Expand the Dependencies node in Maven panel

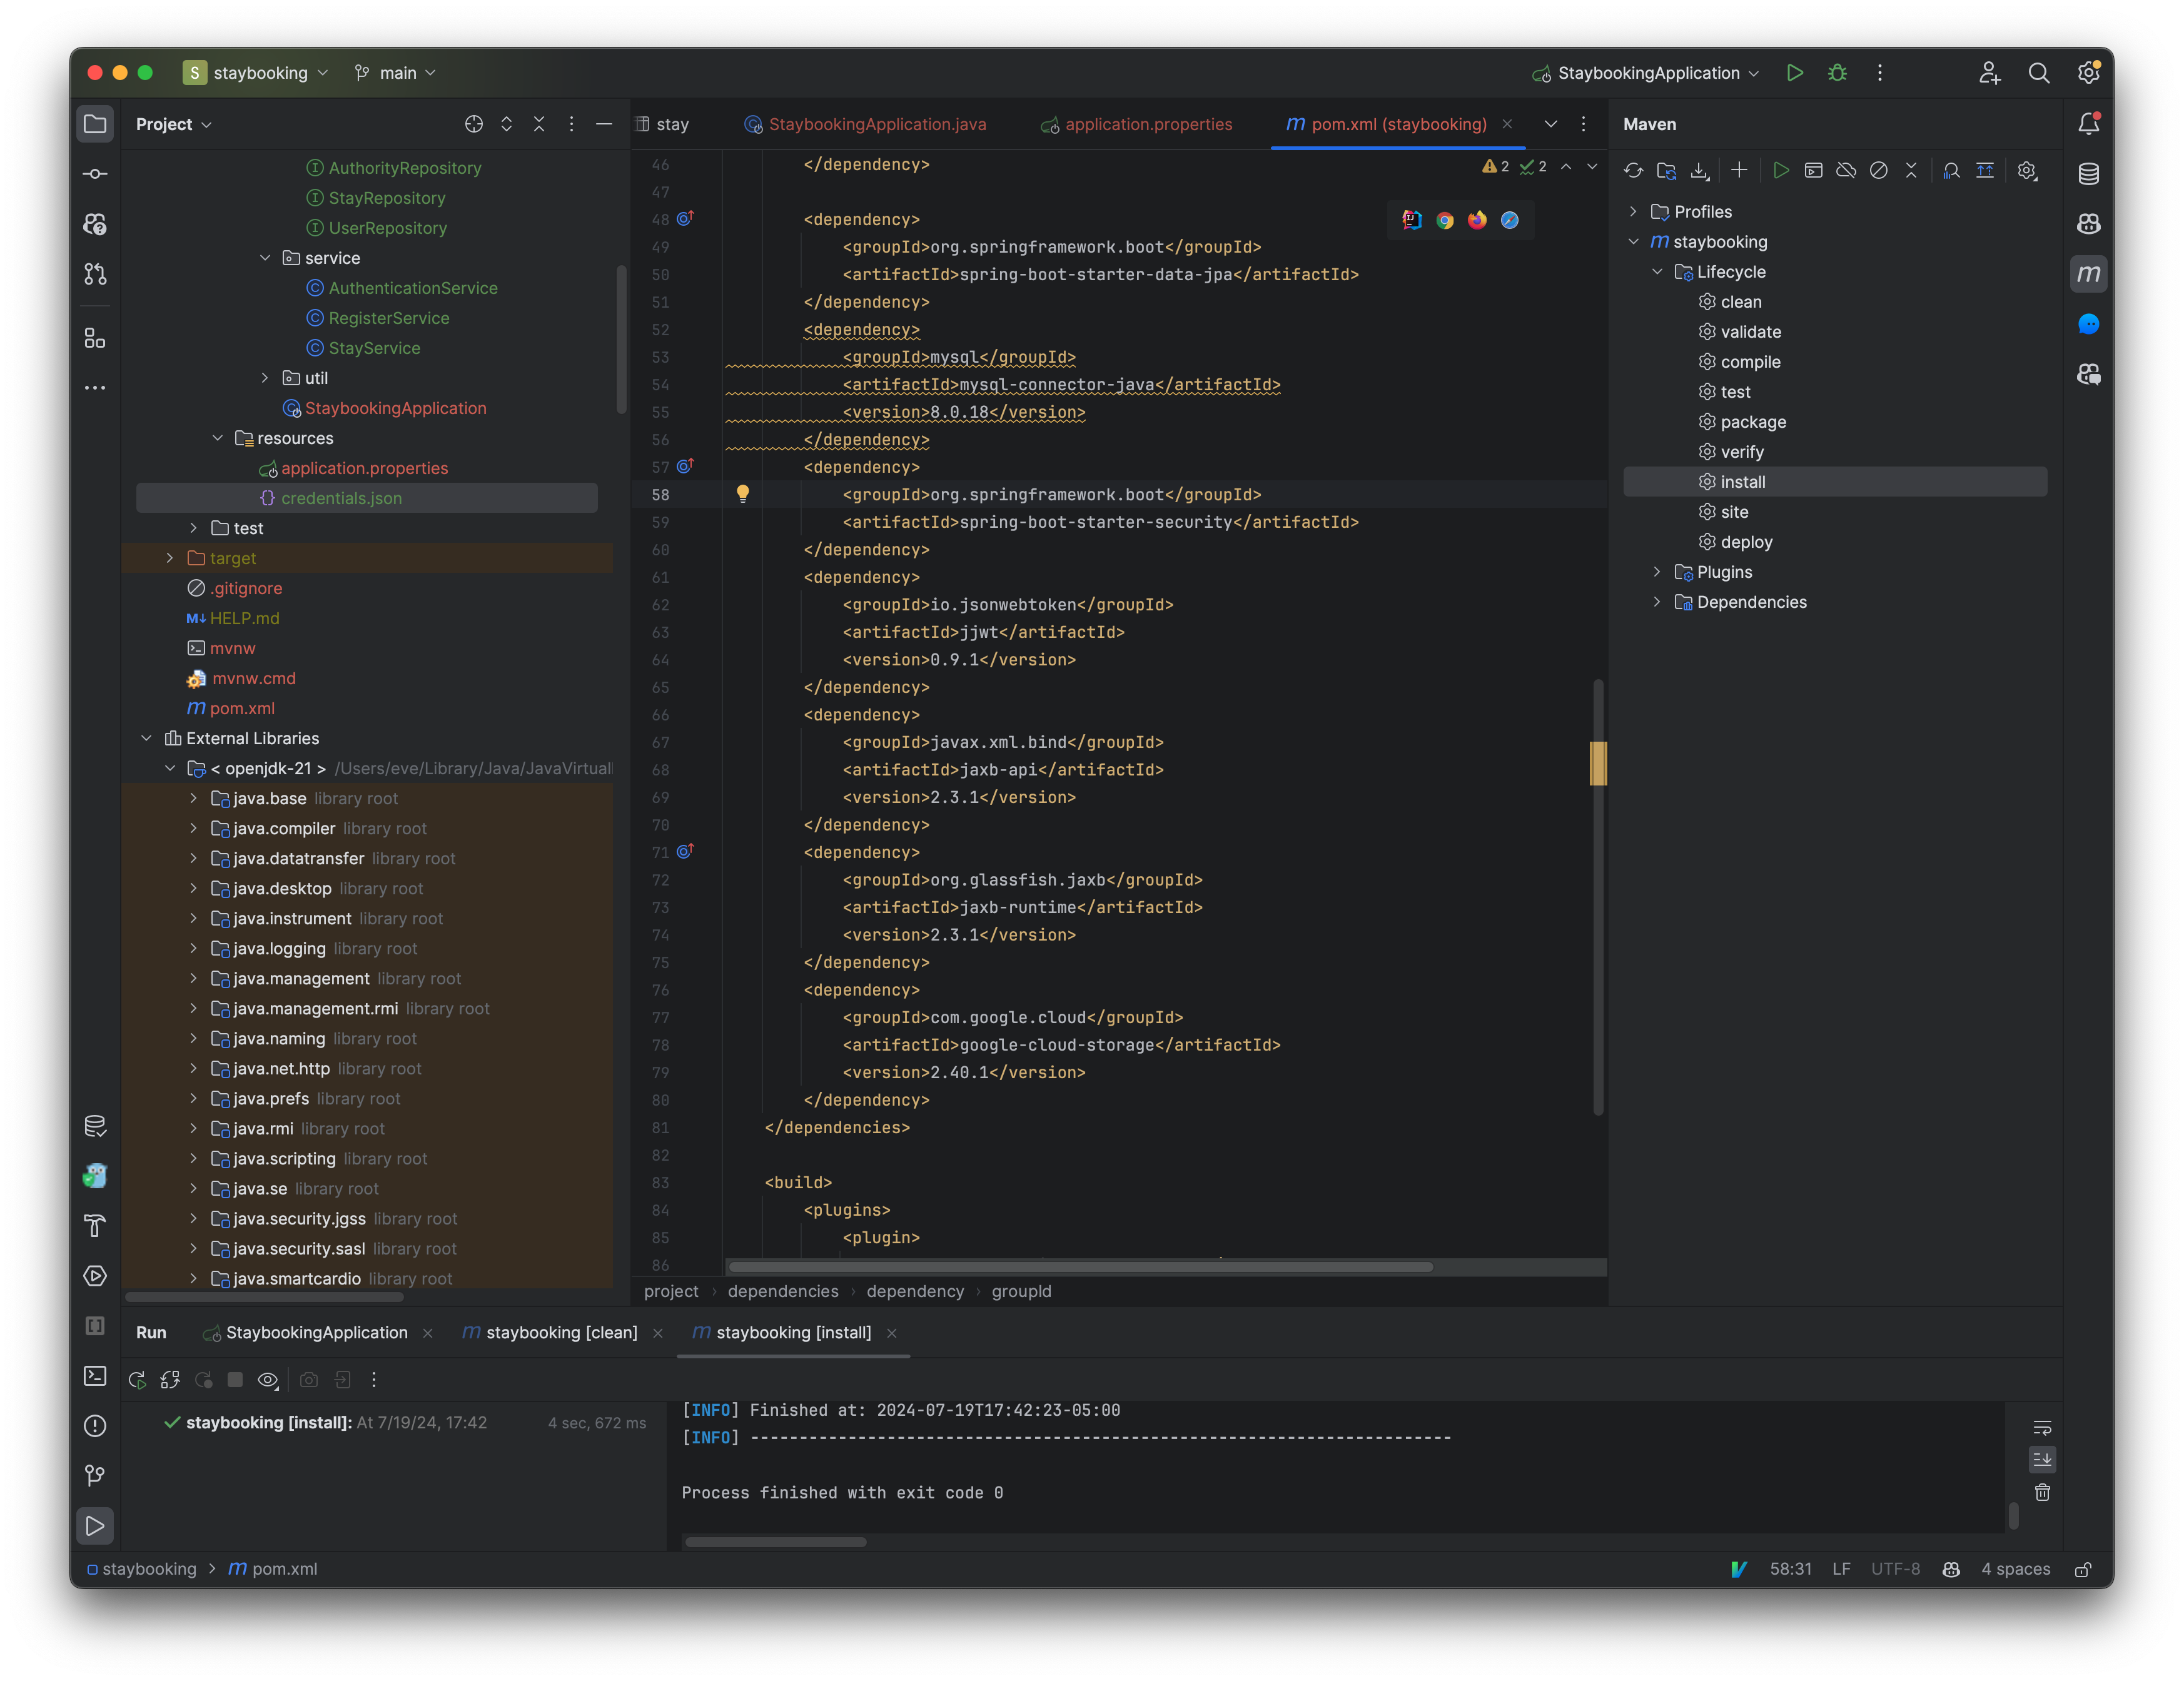(1658, 602)
